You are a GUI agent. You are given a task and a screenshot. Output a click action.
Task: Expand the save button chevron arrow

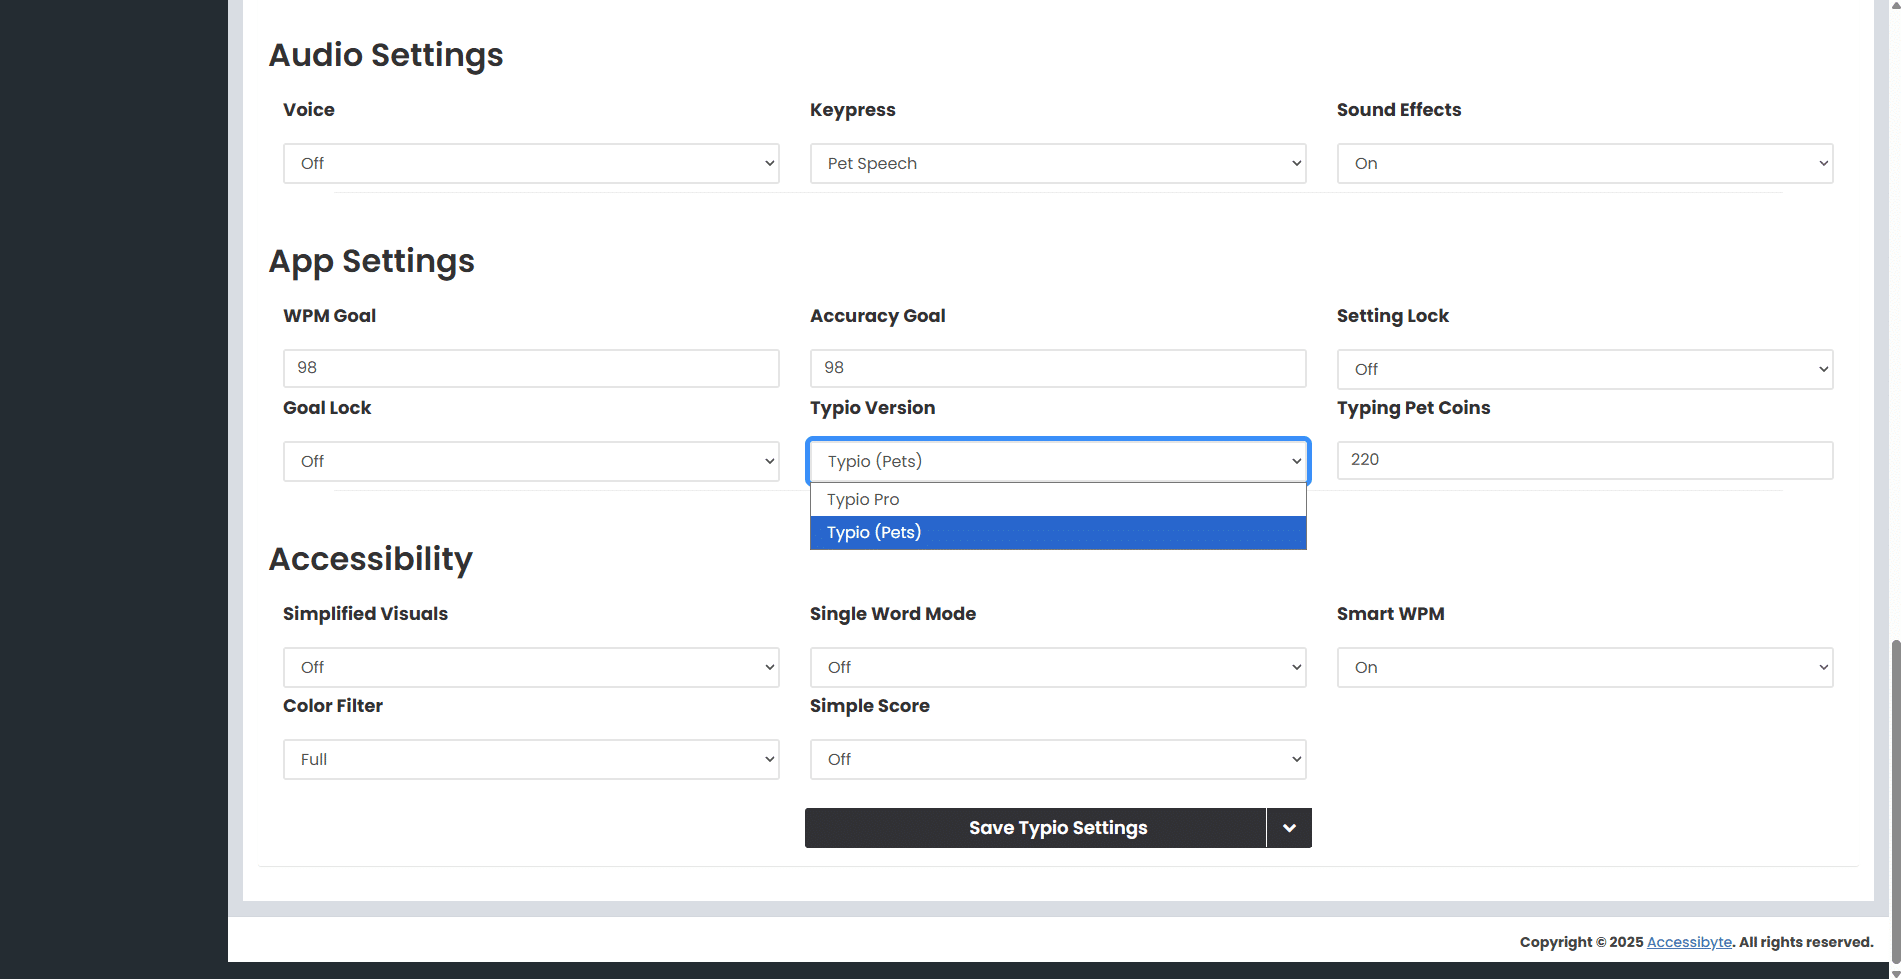click(1289, 828)
